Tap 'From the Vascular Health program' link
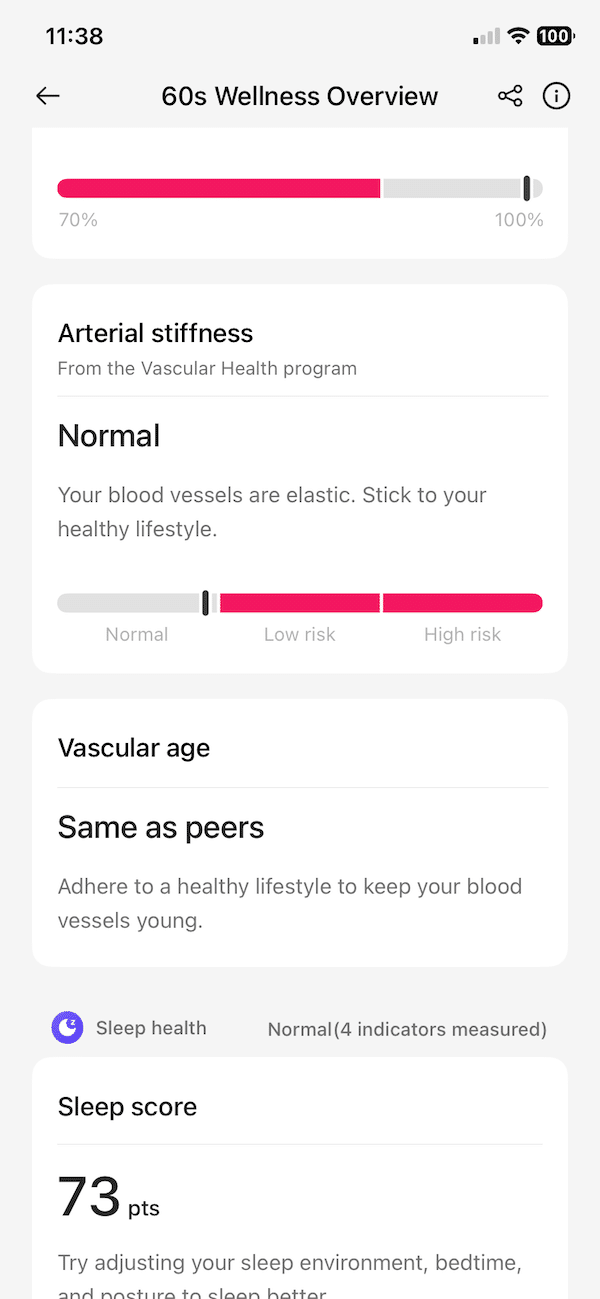600x1299 pixels. pos(207,368)
